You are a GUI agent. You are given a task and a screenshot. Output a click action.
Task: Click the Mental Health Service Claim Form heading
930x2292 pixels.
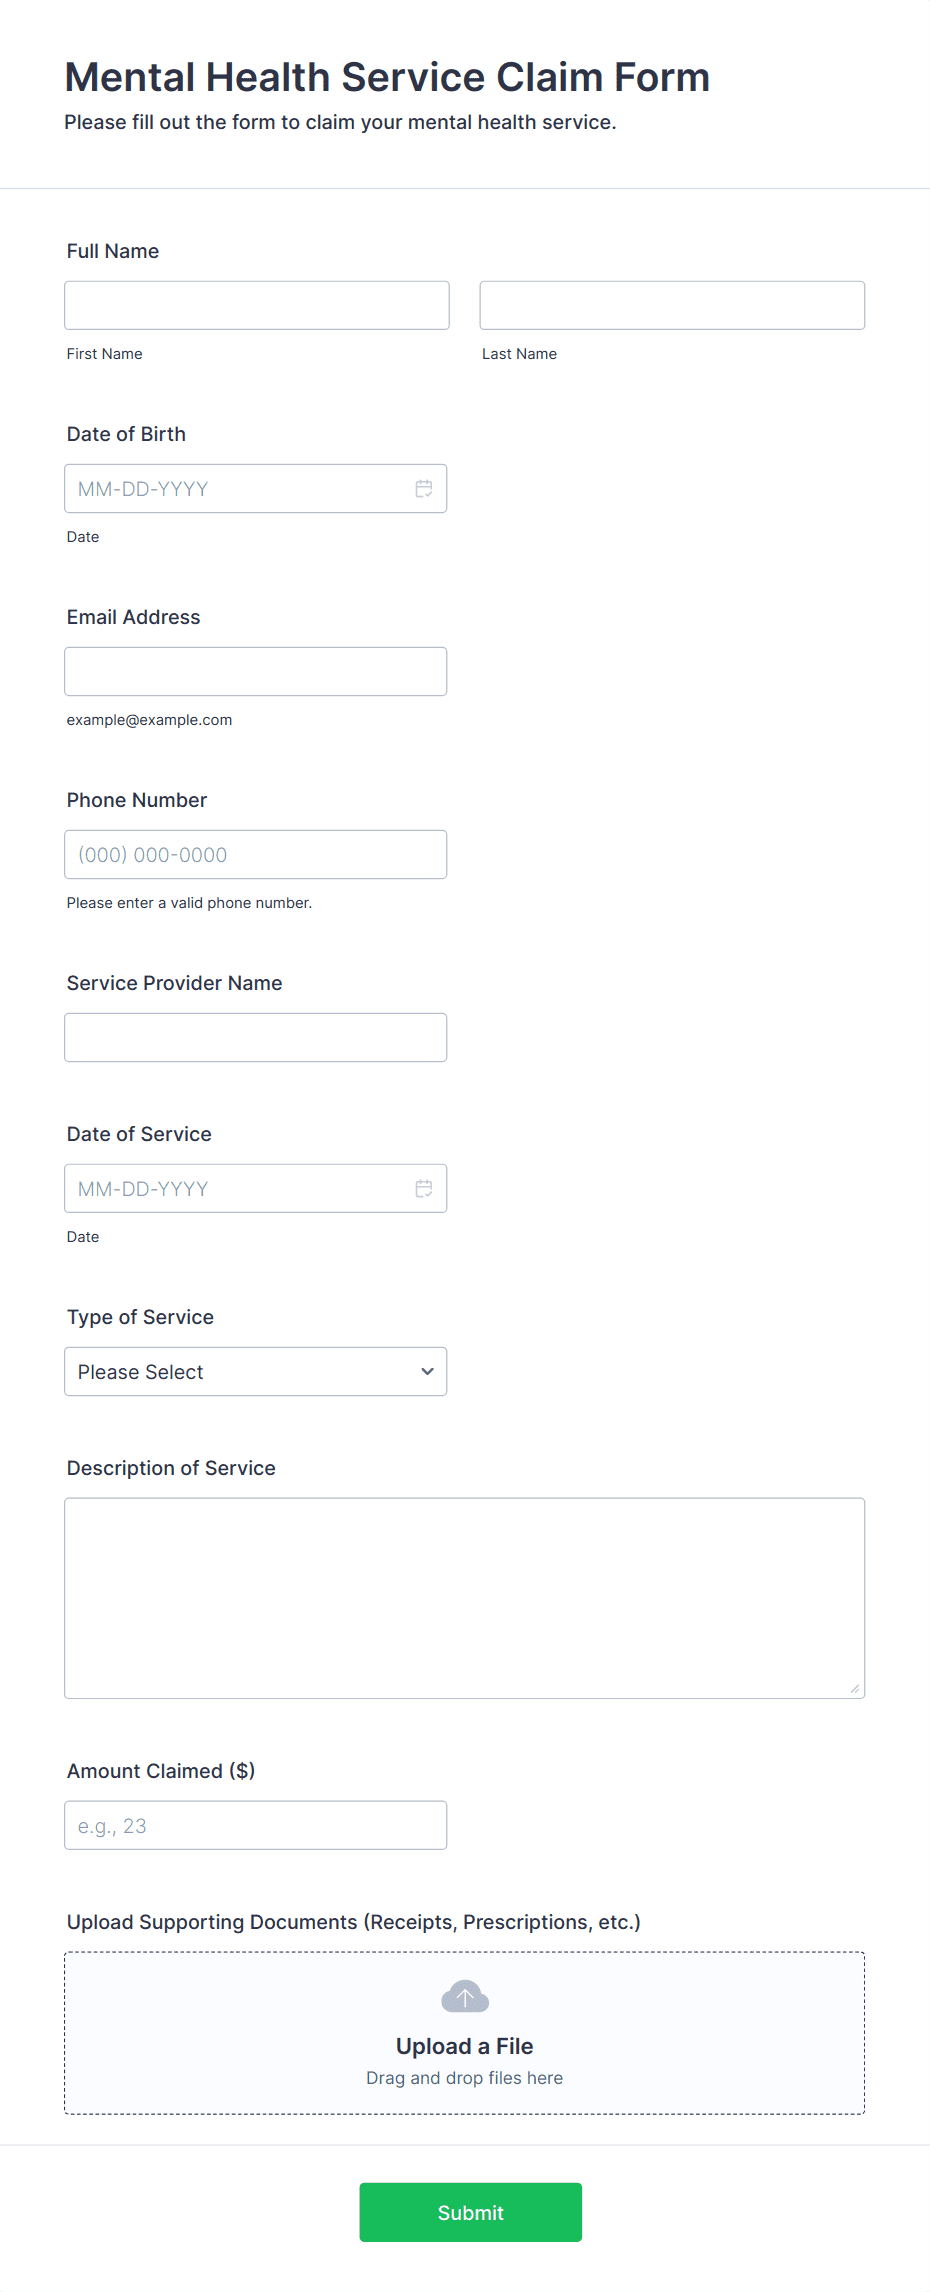[x=387, y=77]
